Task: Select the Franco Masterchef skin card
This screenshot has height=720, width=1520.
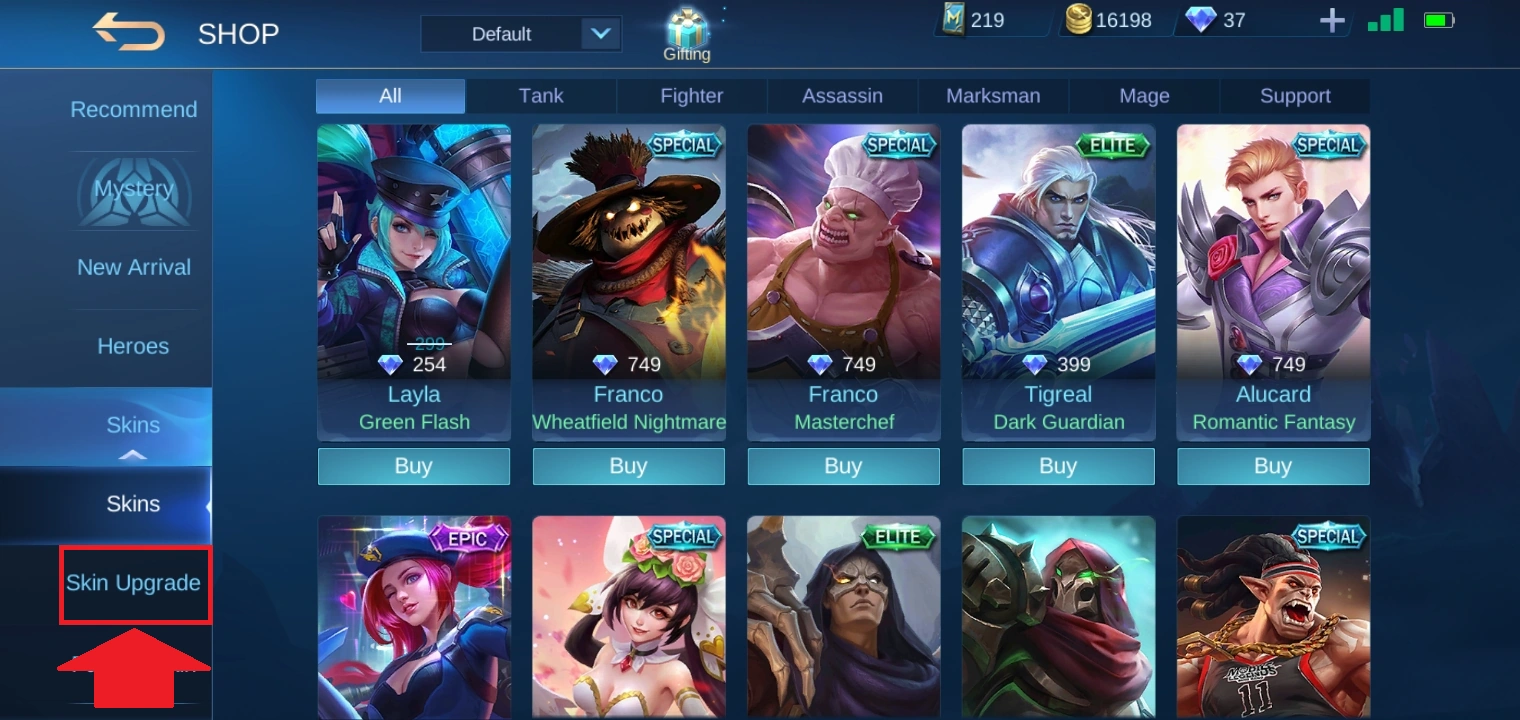Action: point(843,283)
